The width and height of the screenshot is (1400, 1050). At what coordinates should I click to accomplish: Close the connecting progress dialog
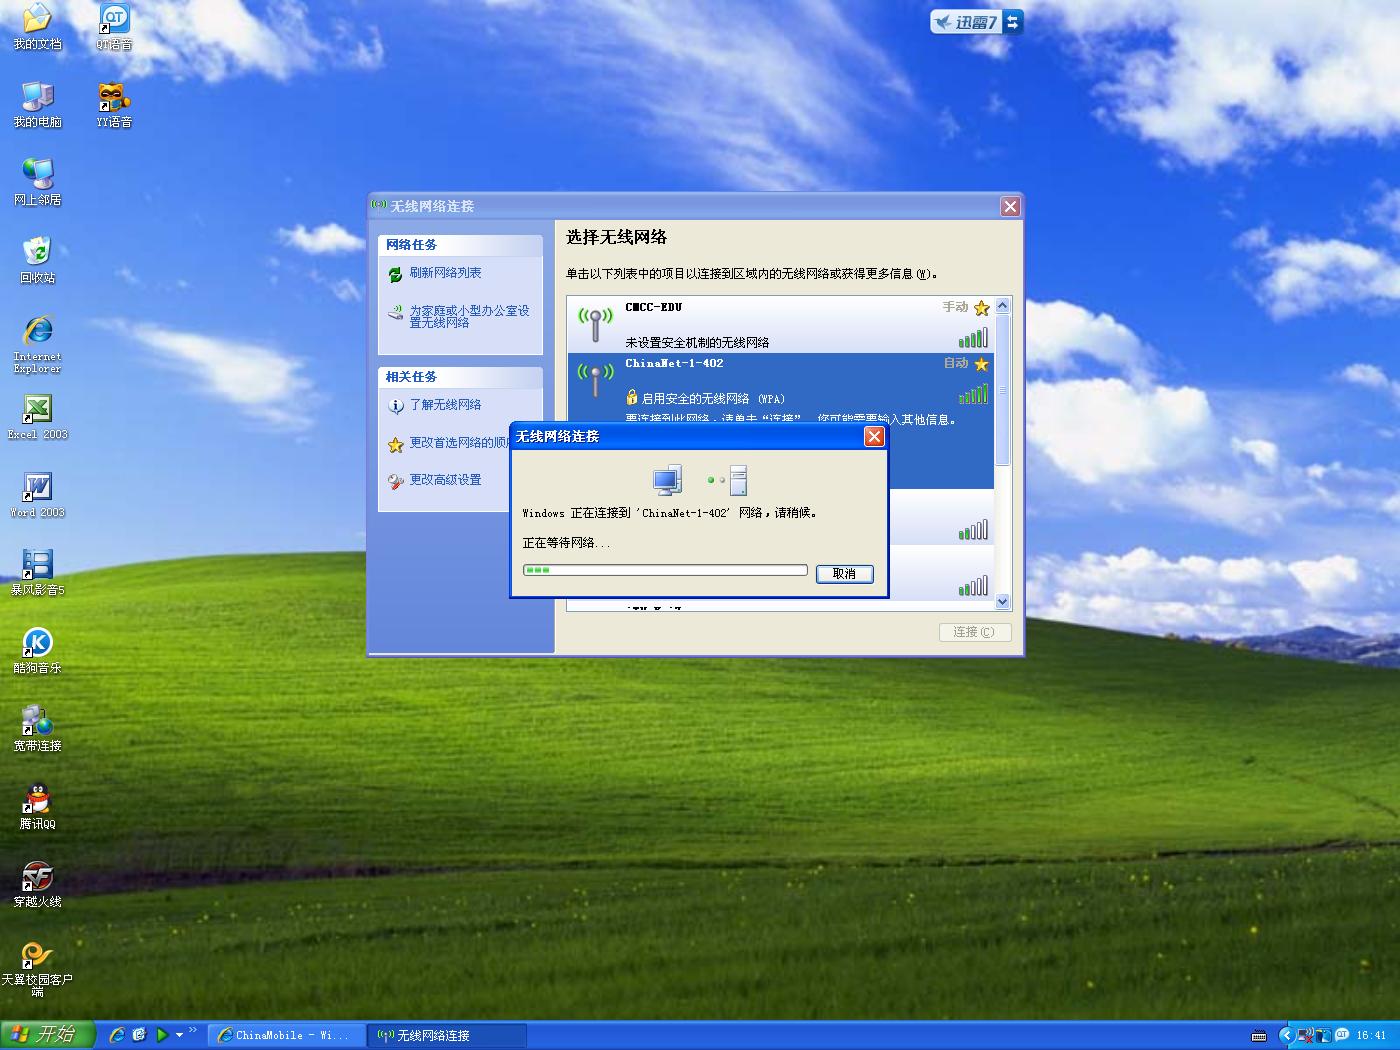pyautogui.click(x=874, y=436)
